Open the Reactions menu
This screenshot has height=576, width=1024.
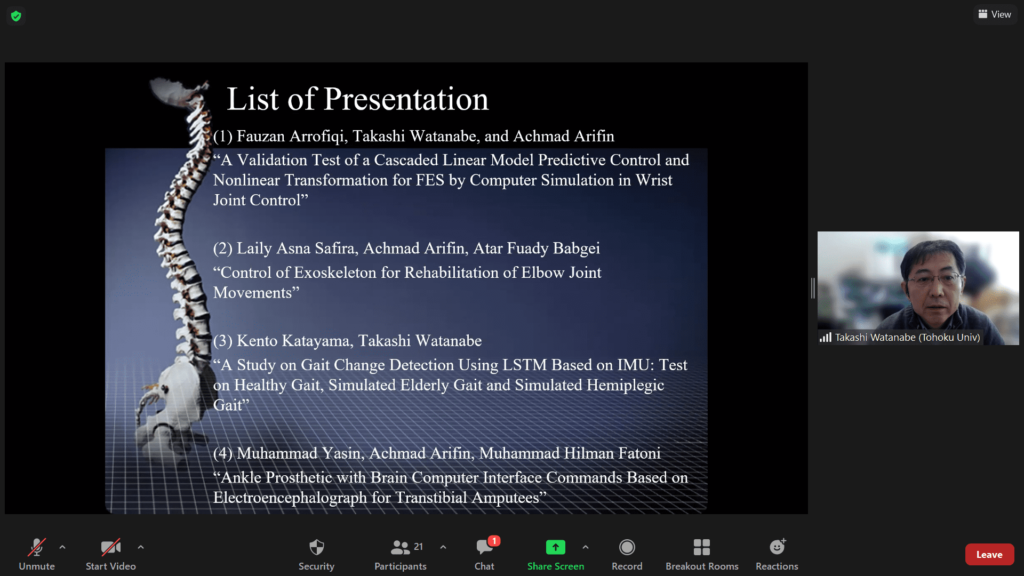(777, 548)
